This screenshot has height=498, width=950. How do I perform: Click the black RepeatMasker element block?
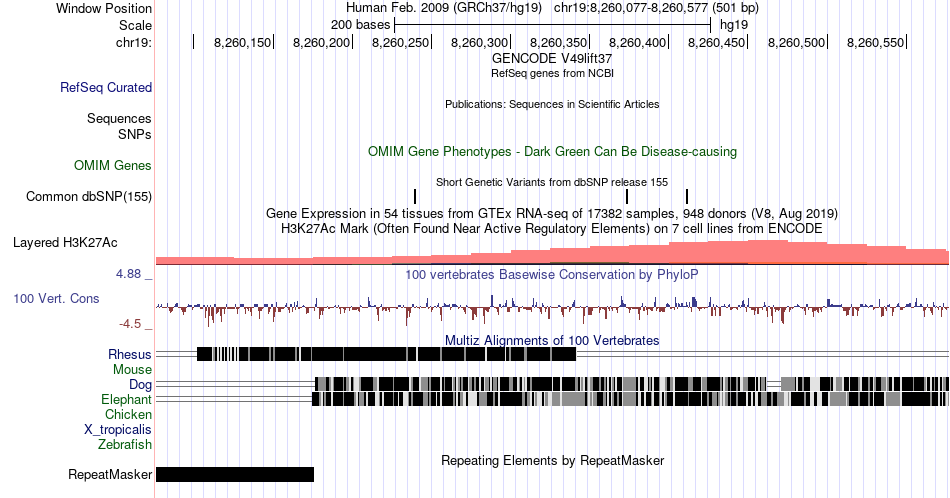(235, 474)
